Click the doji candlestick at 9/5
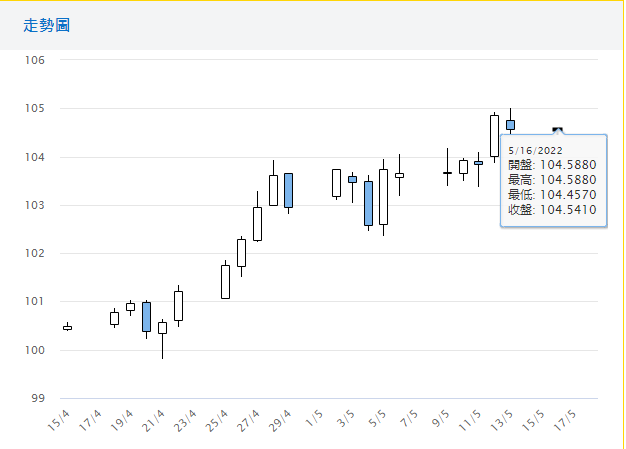Viewport: 626px width, 449px height. click(447, 173)
